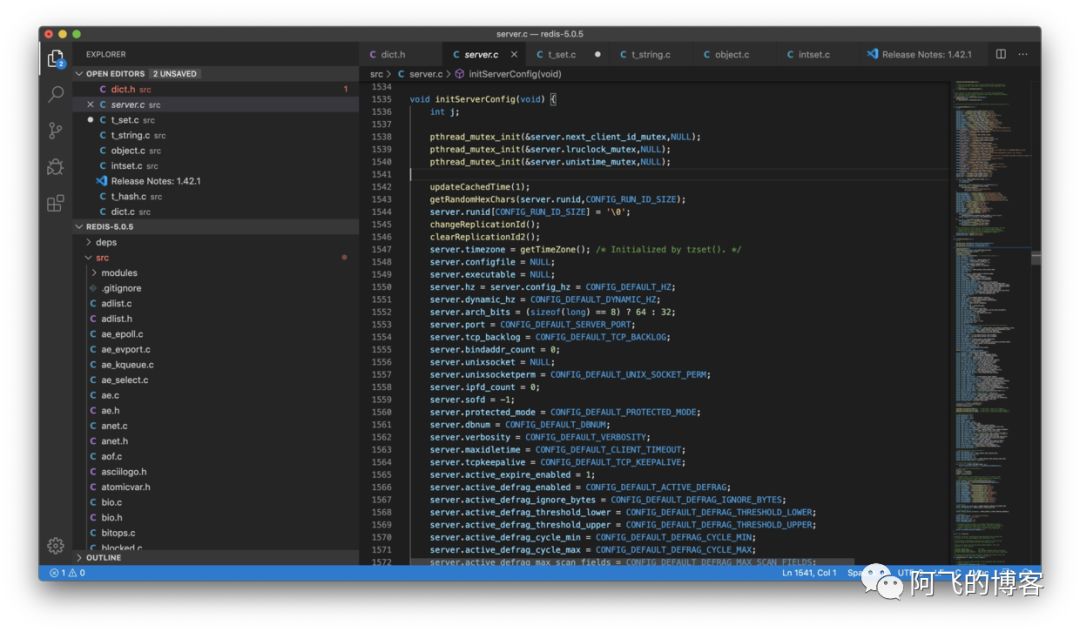Viewport: 1080px width, 632px height.
Task: Close the server.c editor tab
Action: point(514,55)
